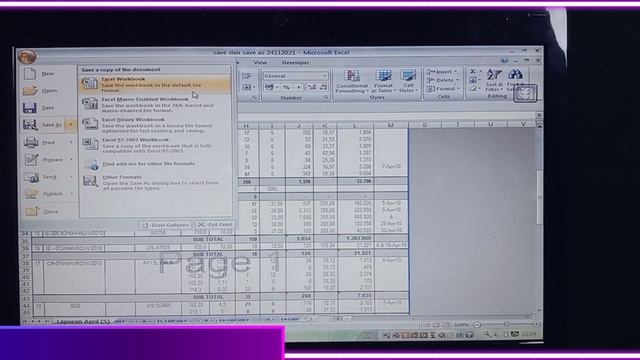Image resolution: width=640 pixels, height=360 pixels.
Task: Open Conditional Formatting menu
Action: coord(352,82)
